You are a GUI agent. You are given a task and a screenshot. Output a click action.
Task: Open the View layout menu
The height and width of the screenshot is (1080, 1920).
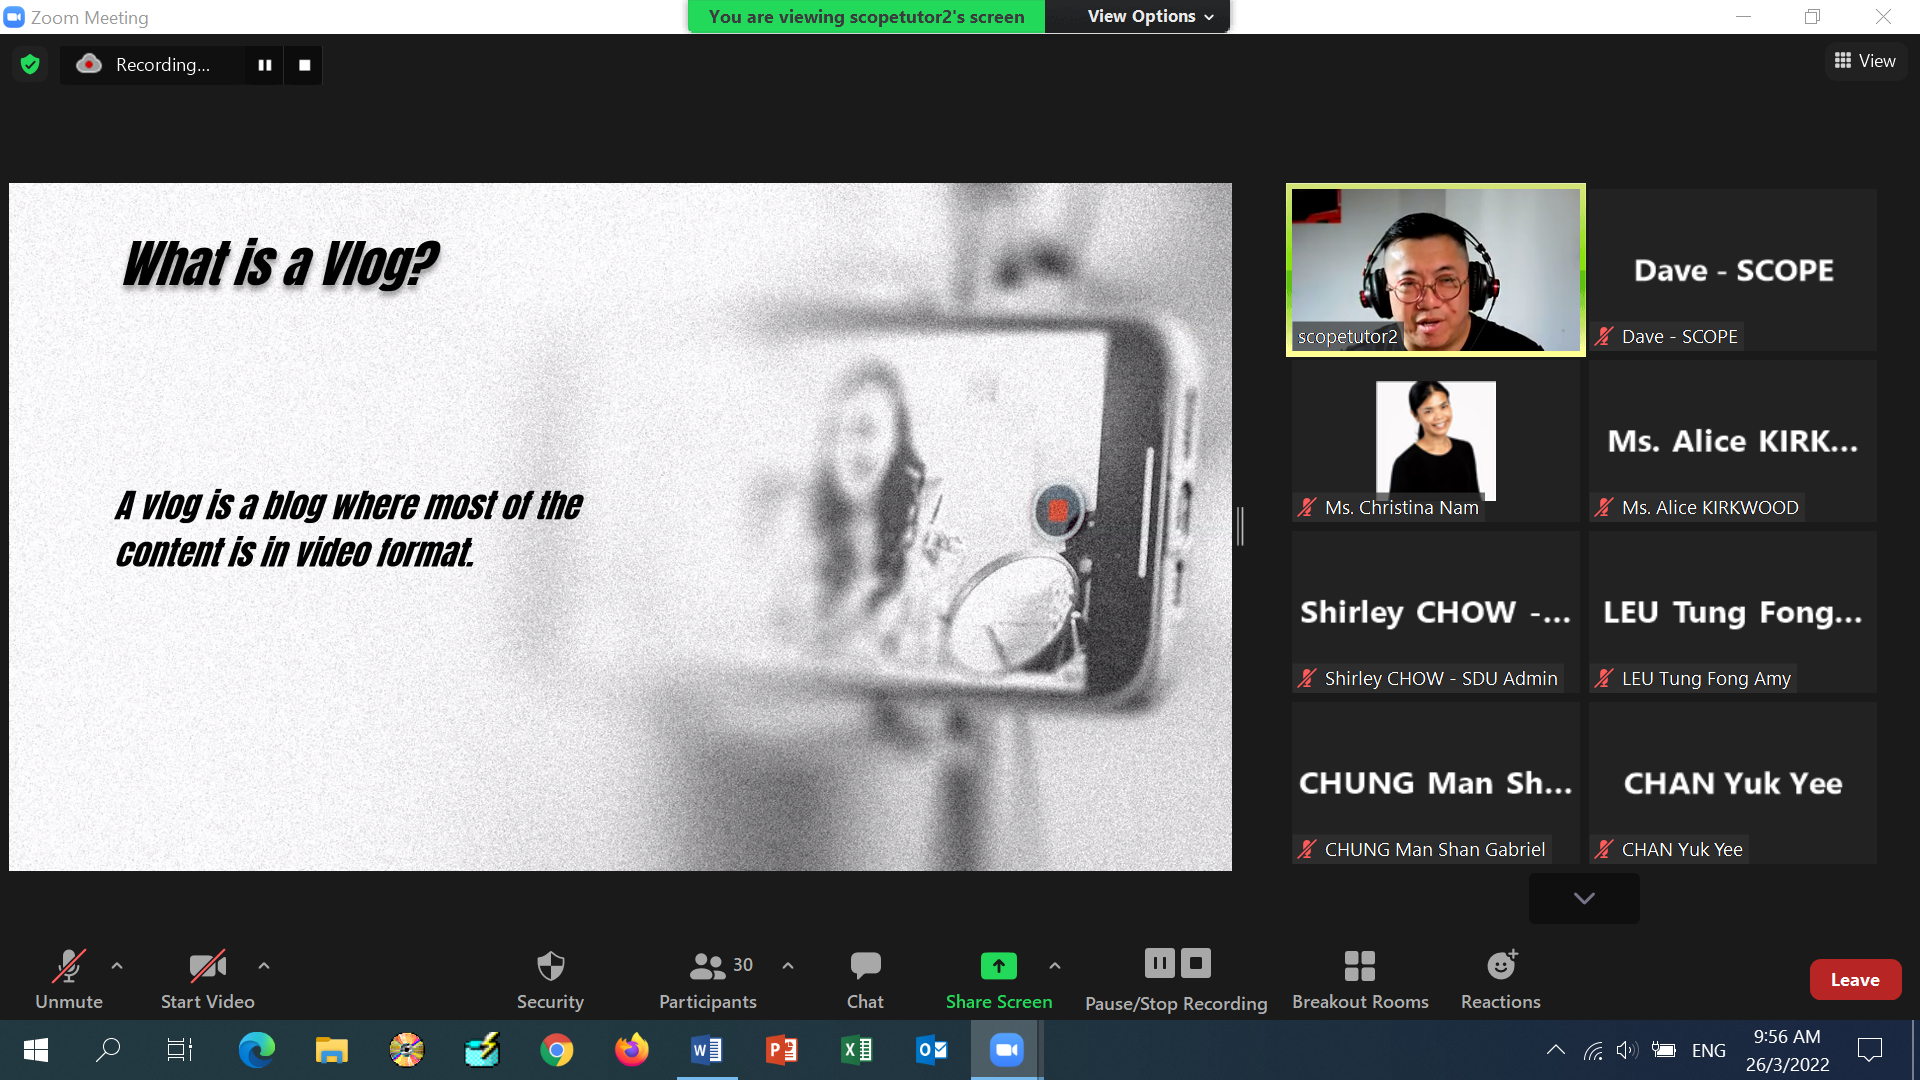1865,61
